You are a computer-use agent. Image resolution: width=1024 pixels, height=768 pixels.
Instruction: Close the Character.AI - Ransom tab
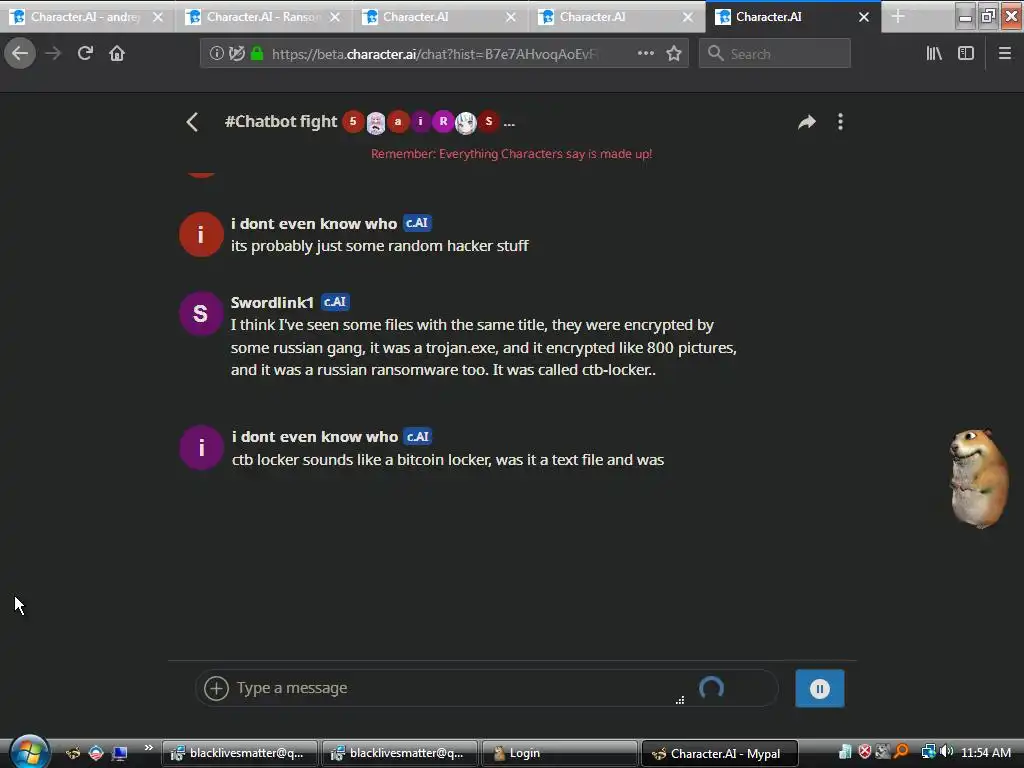334,17
